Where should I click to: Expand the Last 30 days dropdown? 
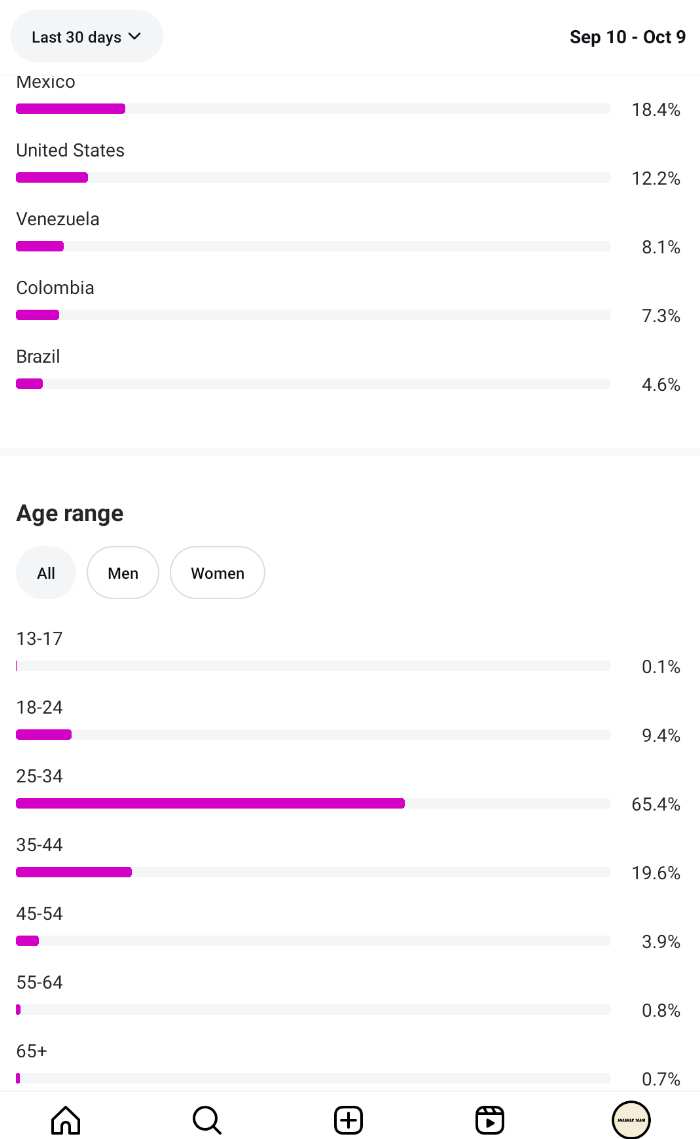86,37
